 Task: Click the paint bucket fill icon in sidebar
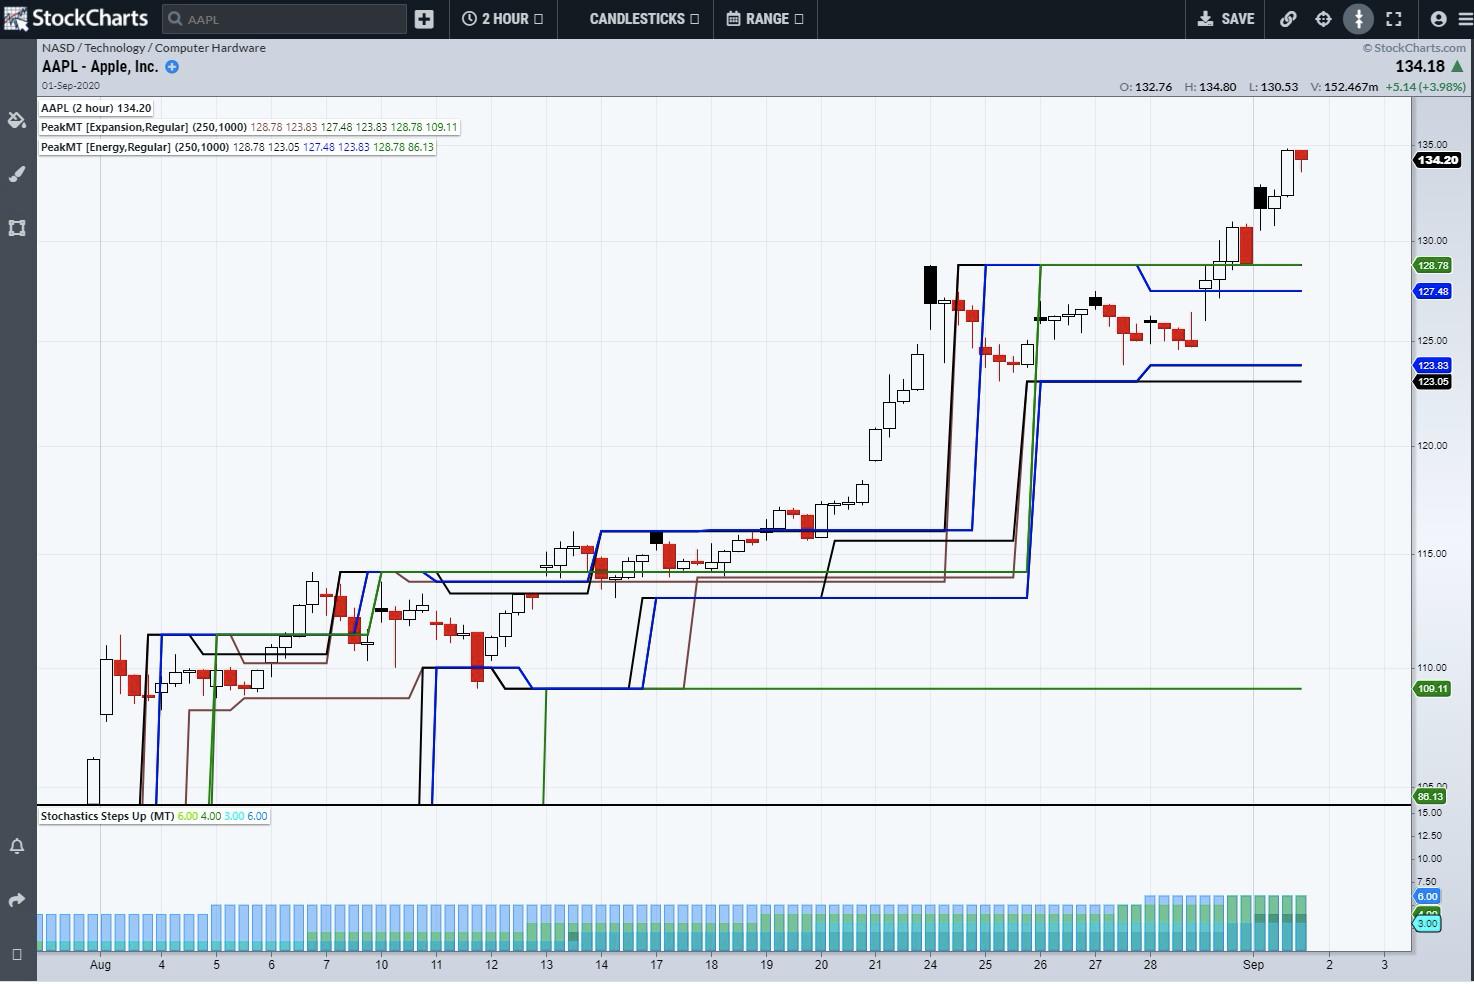[x=16, y=120]
